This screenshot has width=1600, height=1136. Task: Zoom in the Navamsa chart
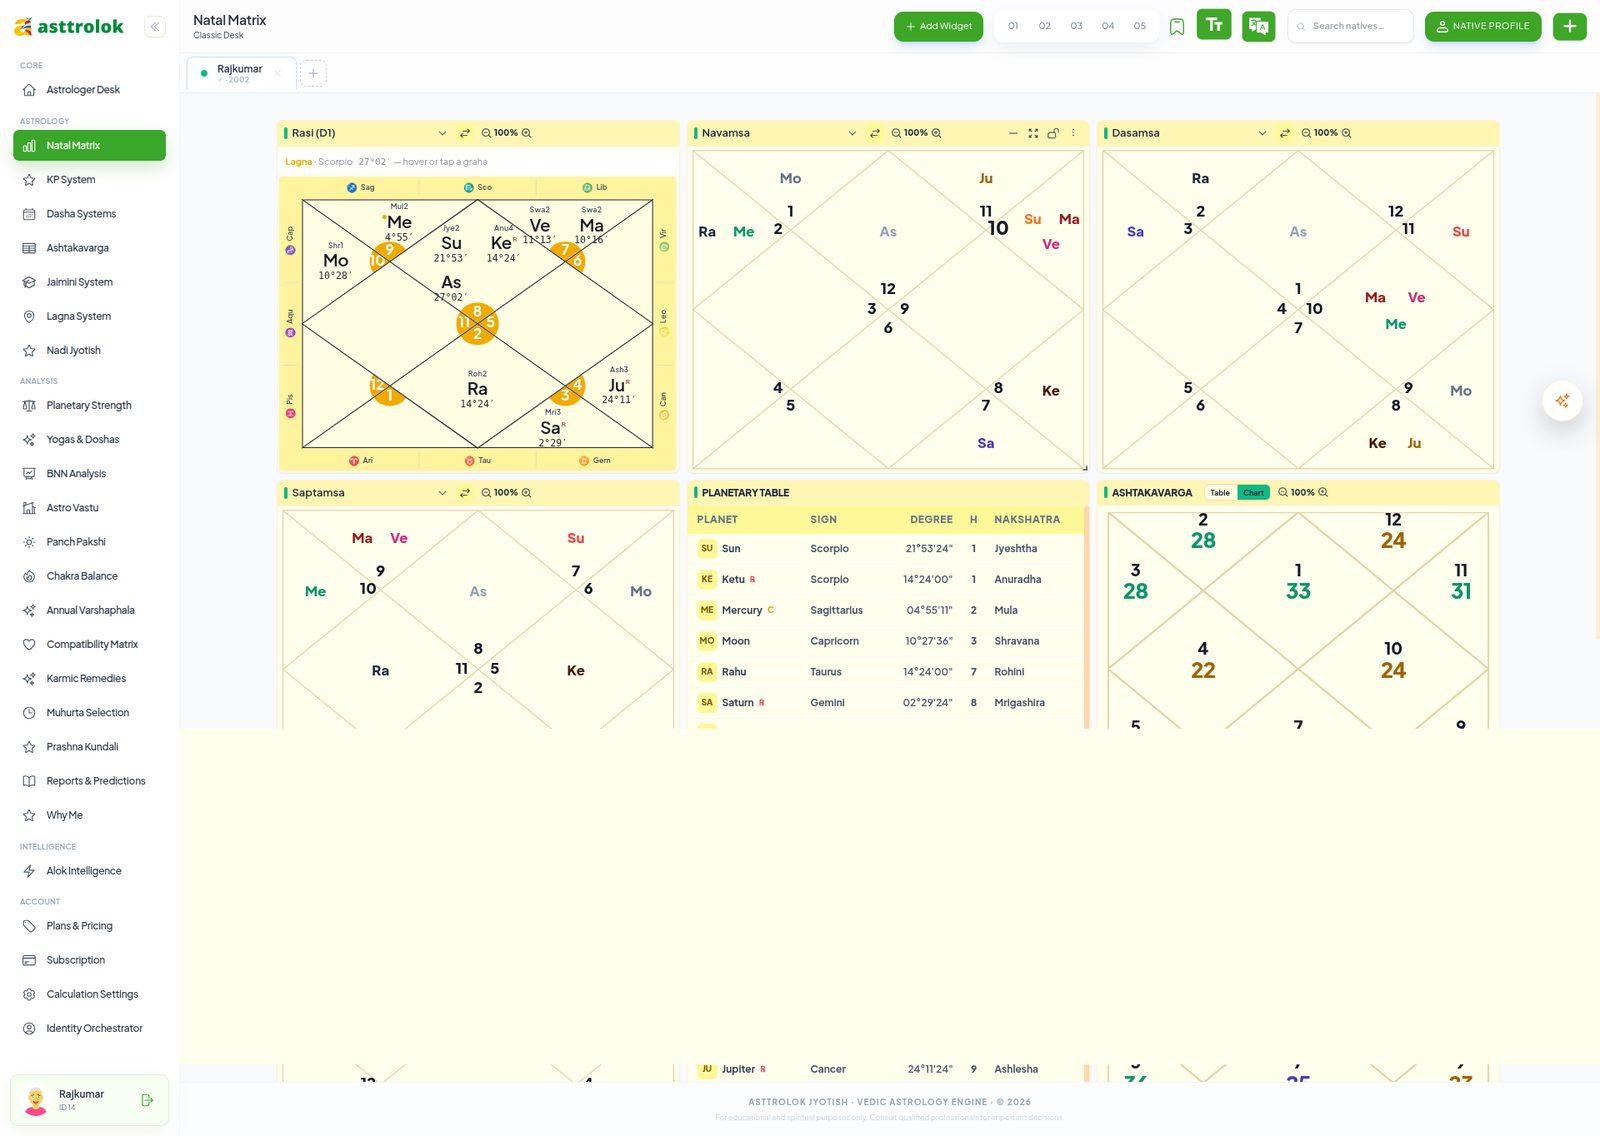[937, 133]
